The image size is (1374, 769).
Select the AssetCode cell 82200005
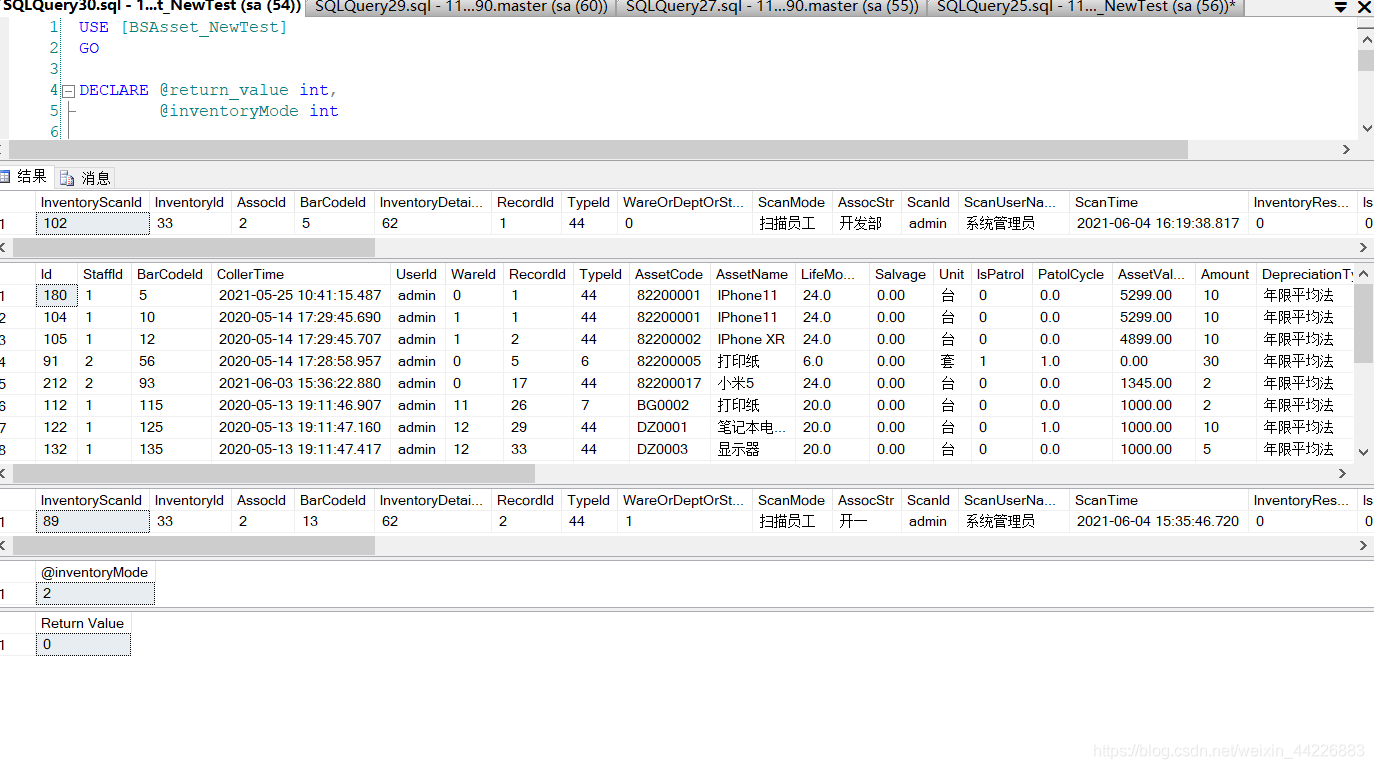(671, 361)
